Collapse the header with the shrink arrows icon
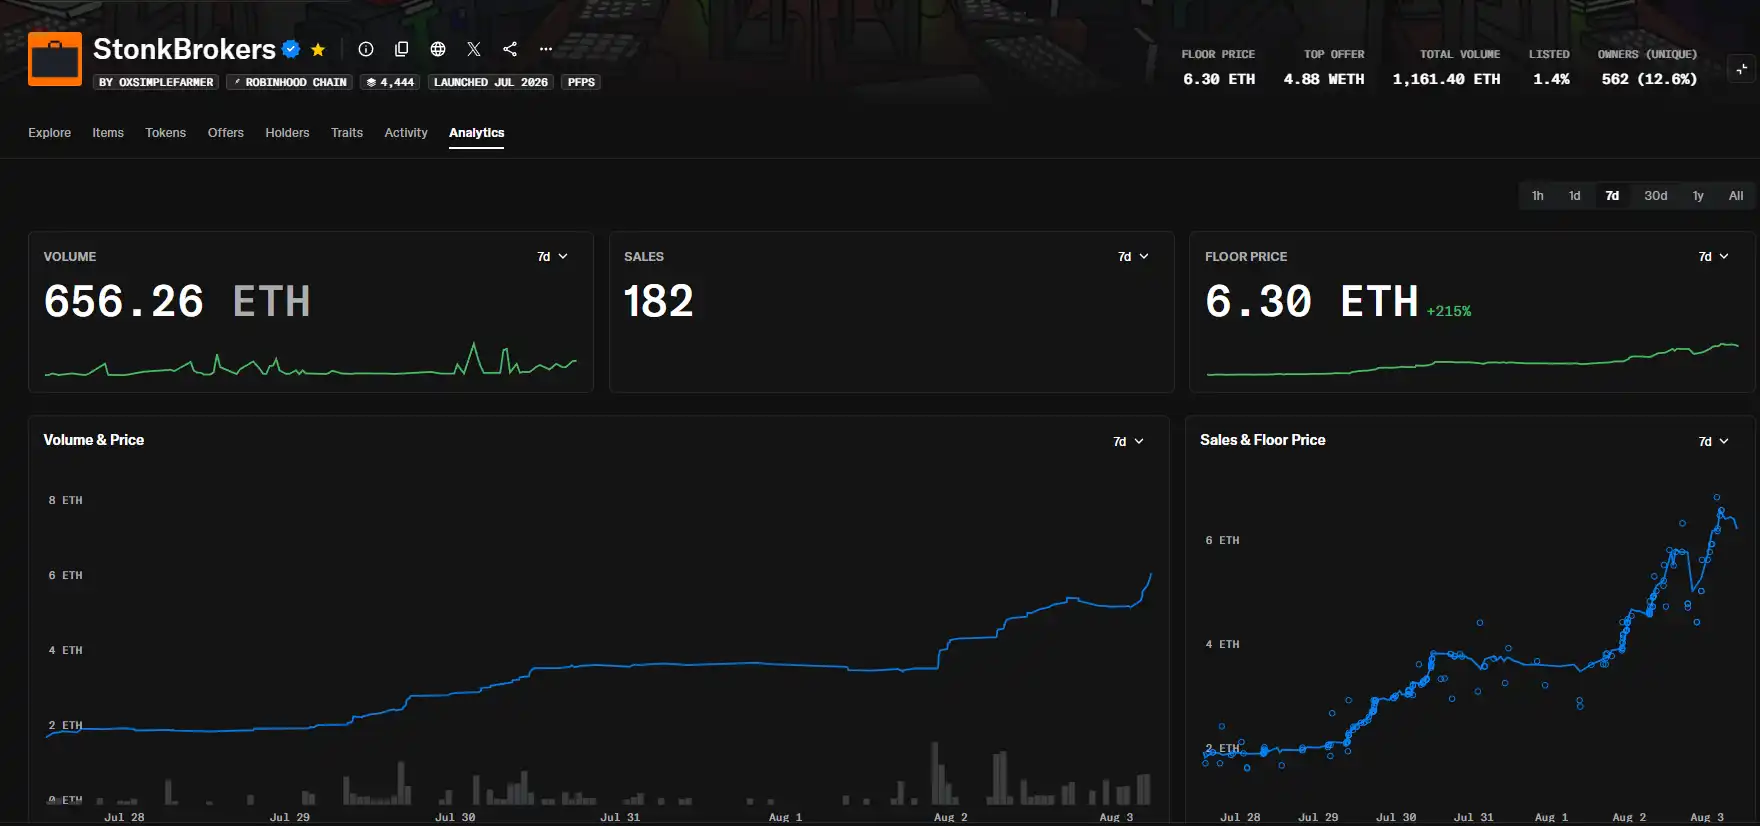This screenshot has height=826, width=1760. (x=1742, y=68)
